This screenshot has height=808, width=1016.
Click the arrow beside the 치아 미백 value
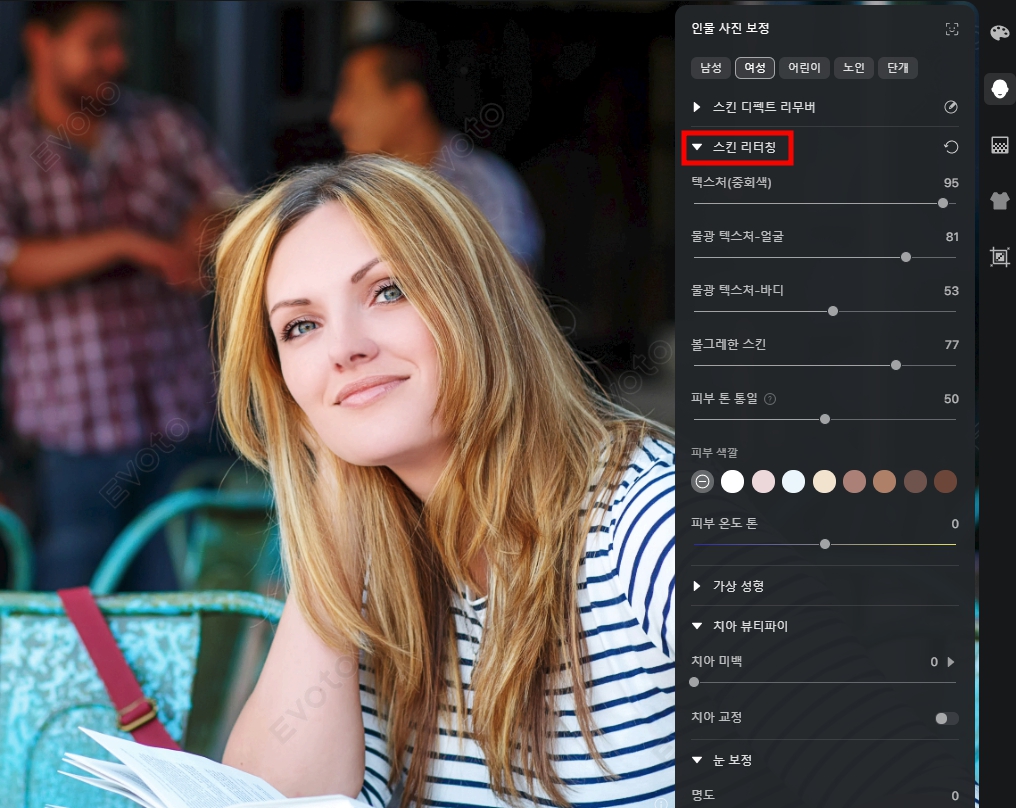coord(951,662)
